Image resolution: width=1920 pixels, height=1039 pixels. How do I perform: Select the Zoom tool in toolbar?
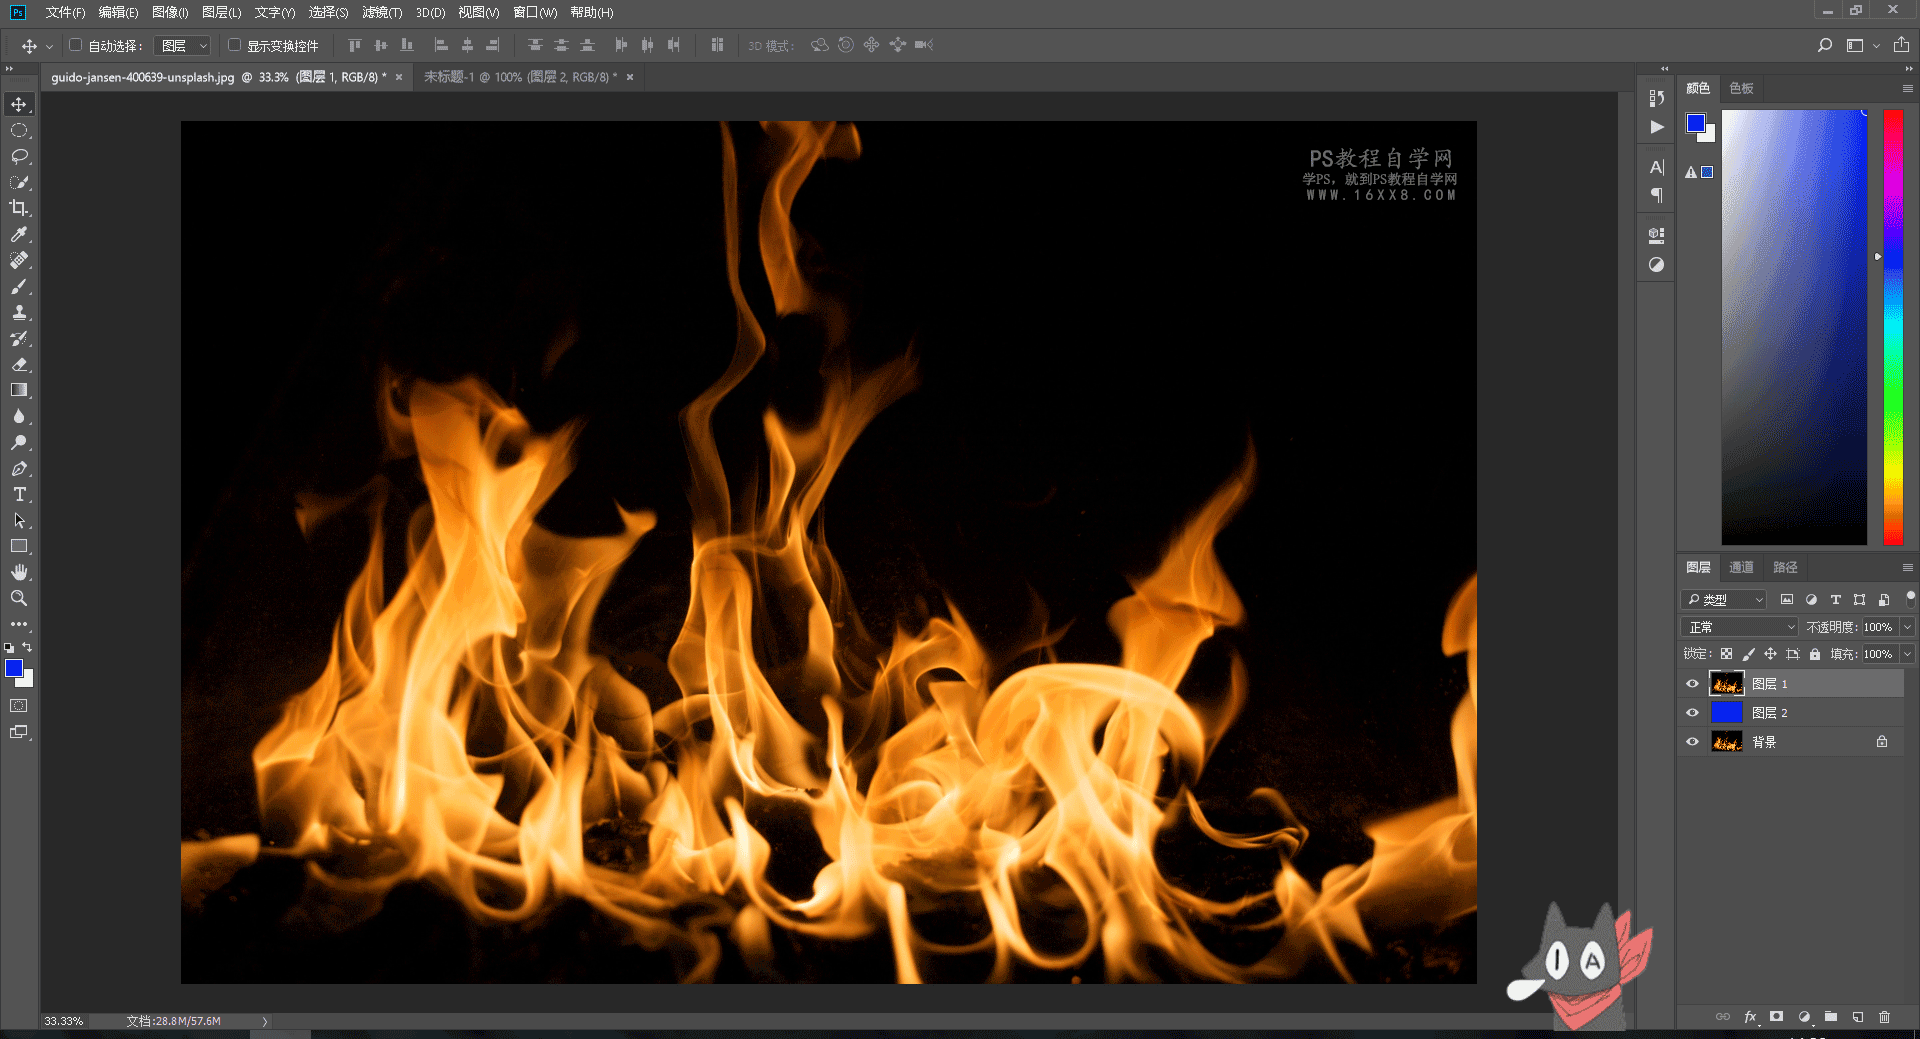19,598
